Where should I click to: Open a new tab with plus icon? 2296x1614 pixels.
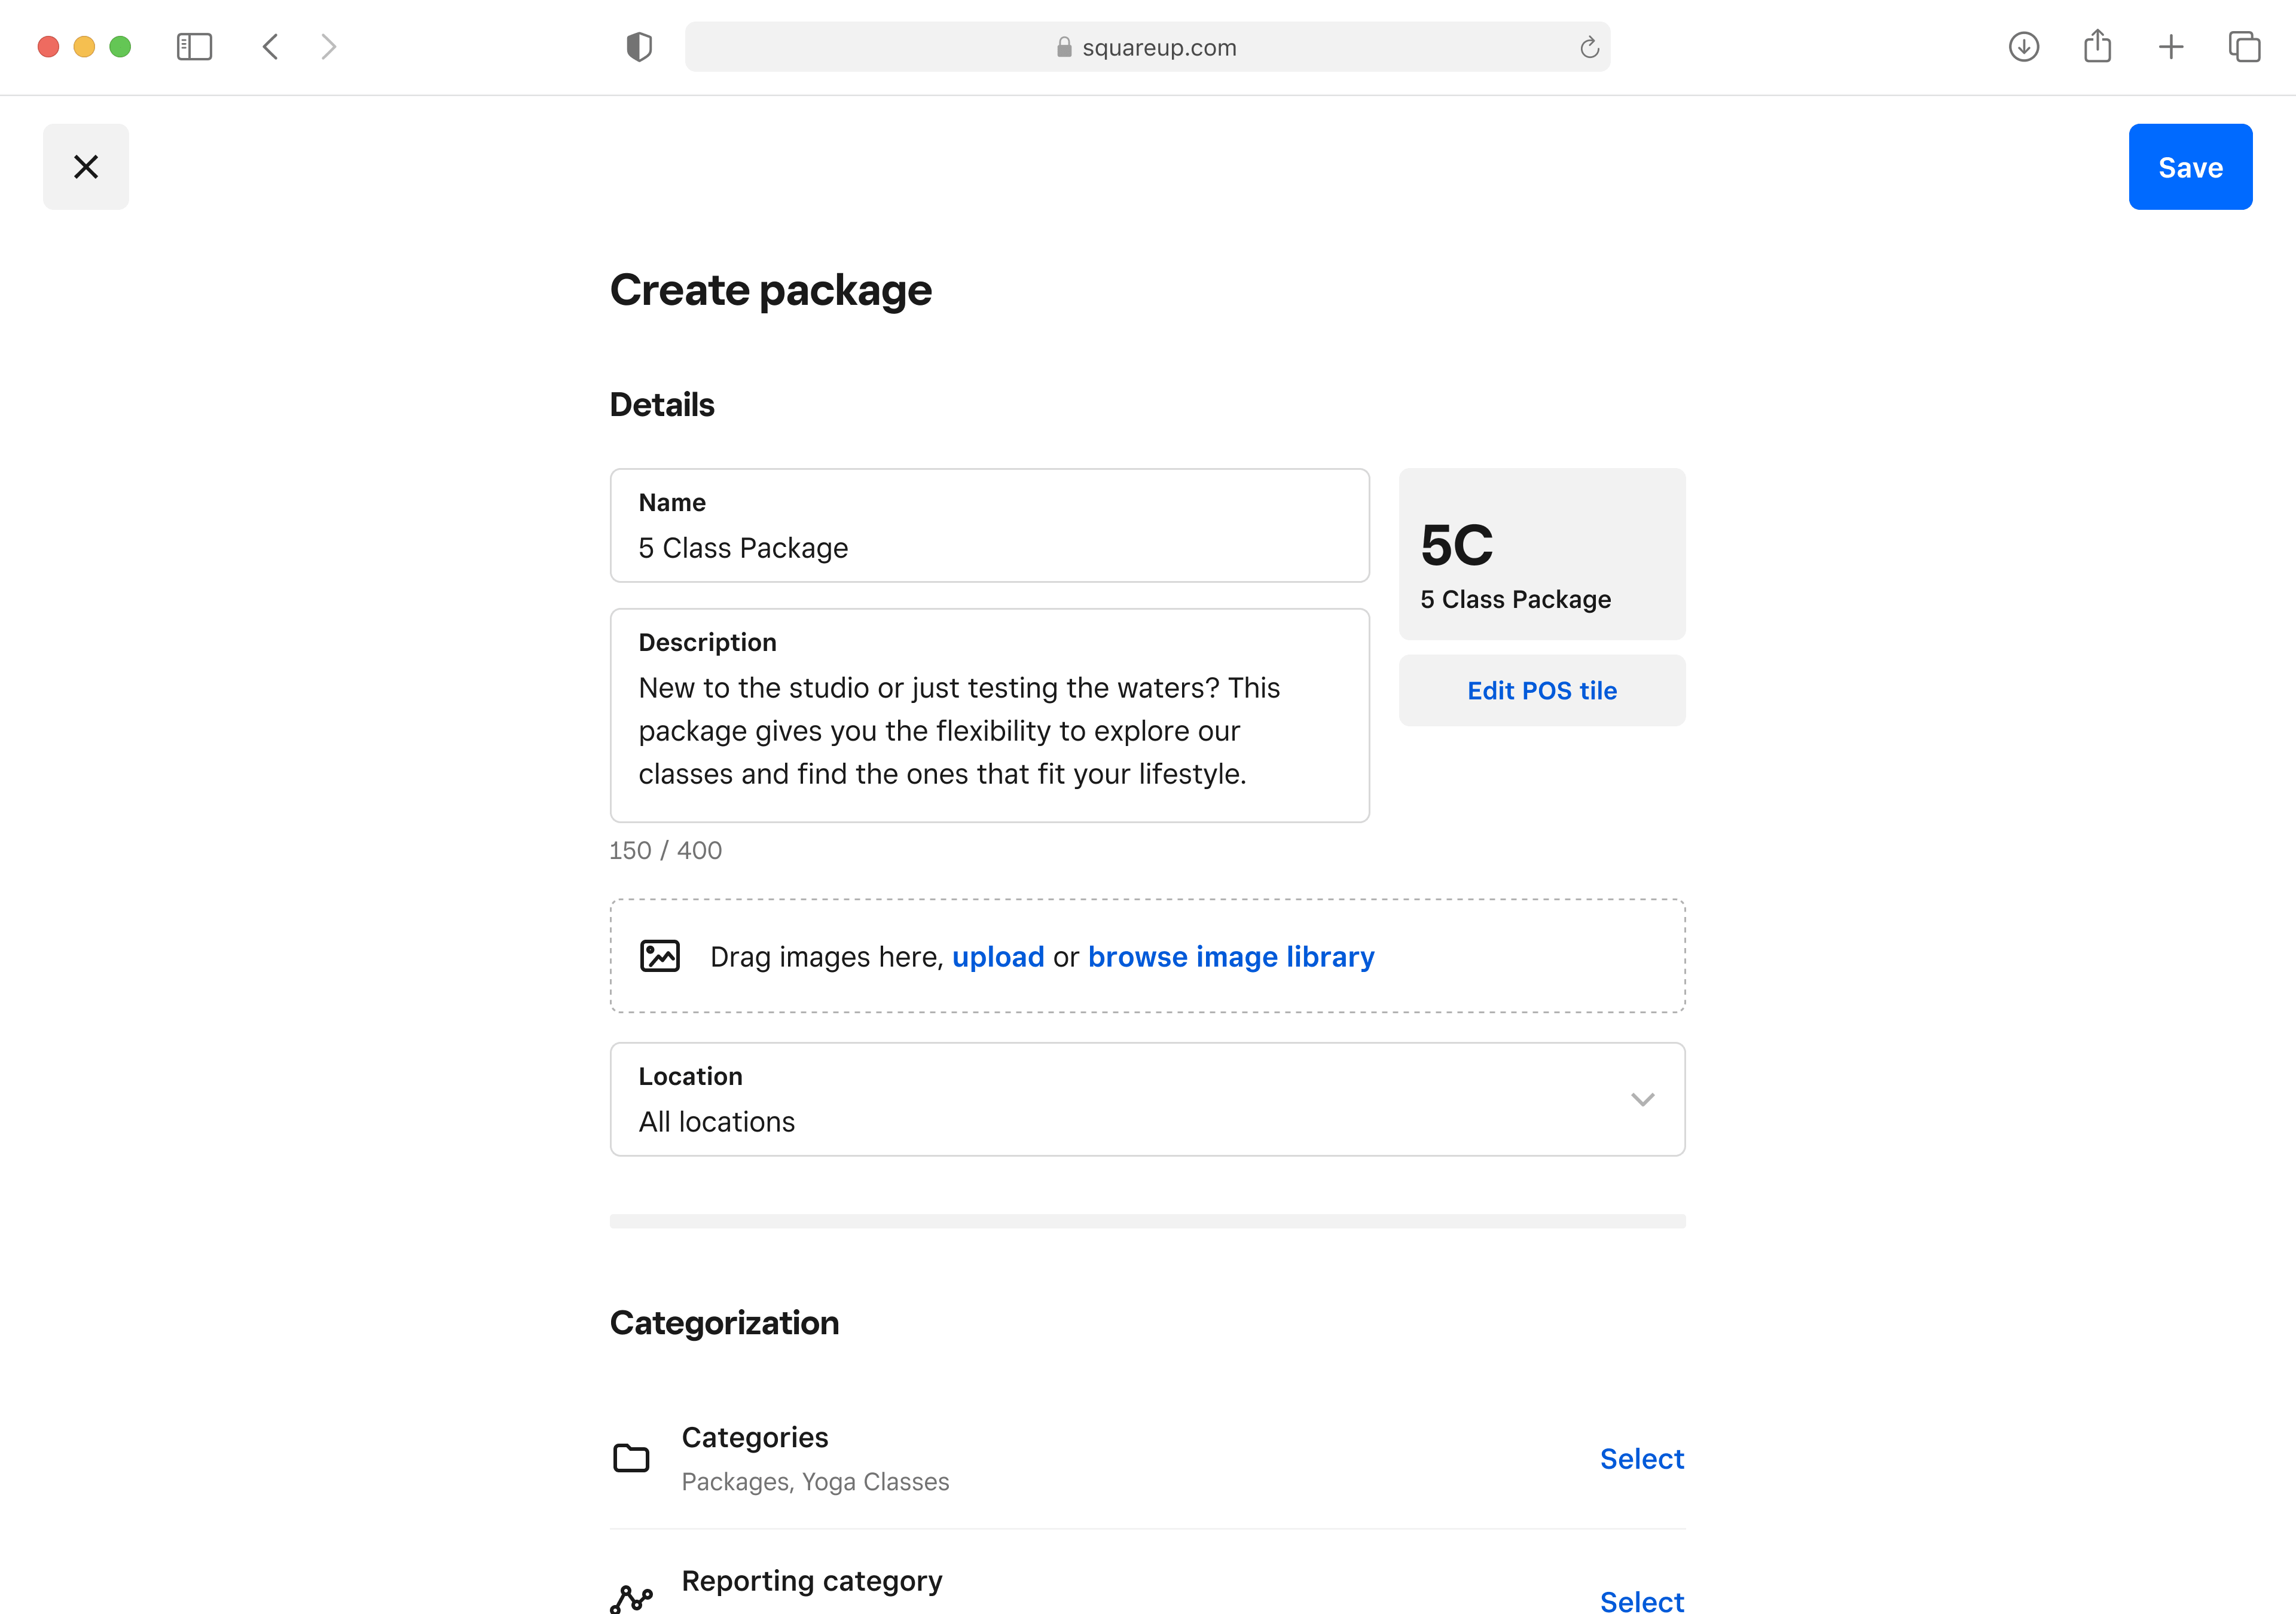[2170, 47]
